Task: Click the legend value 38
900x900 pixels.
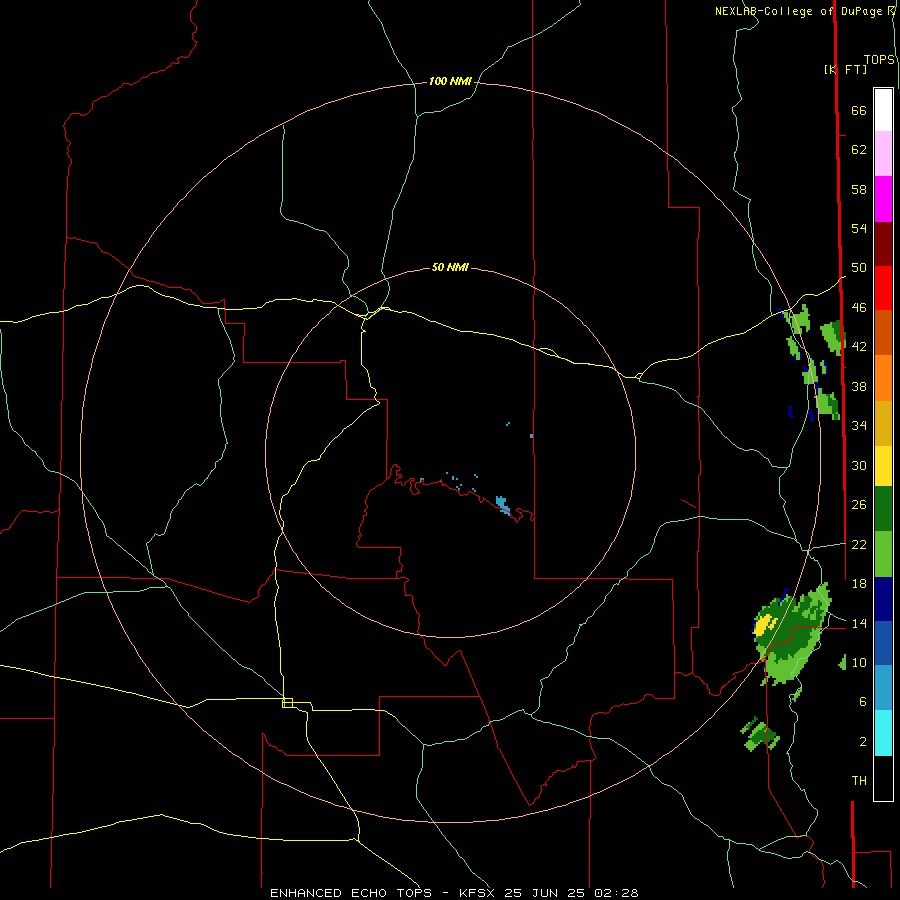Action: (859, 386)
